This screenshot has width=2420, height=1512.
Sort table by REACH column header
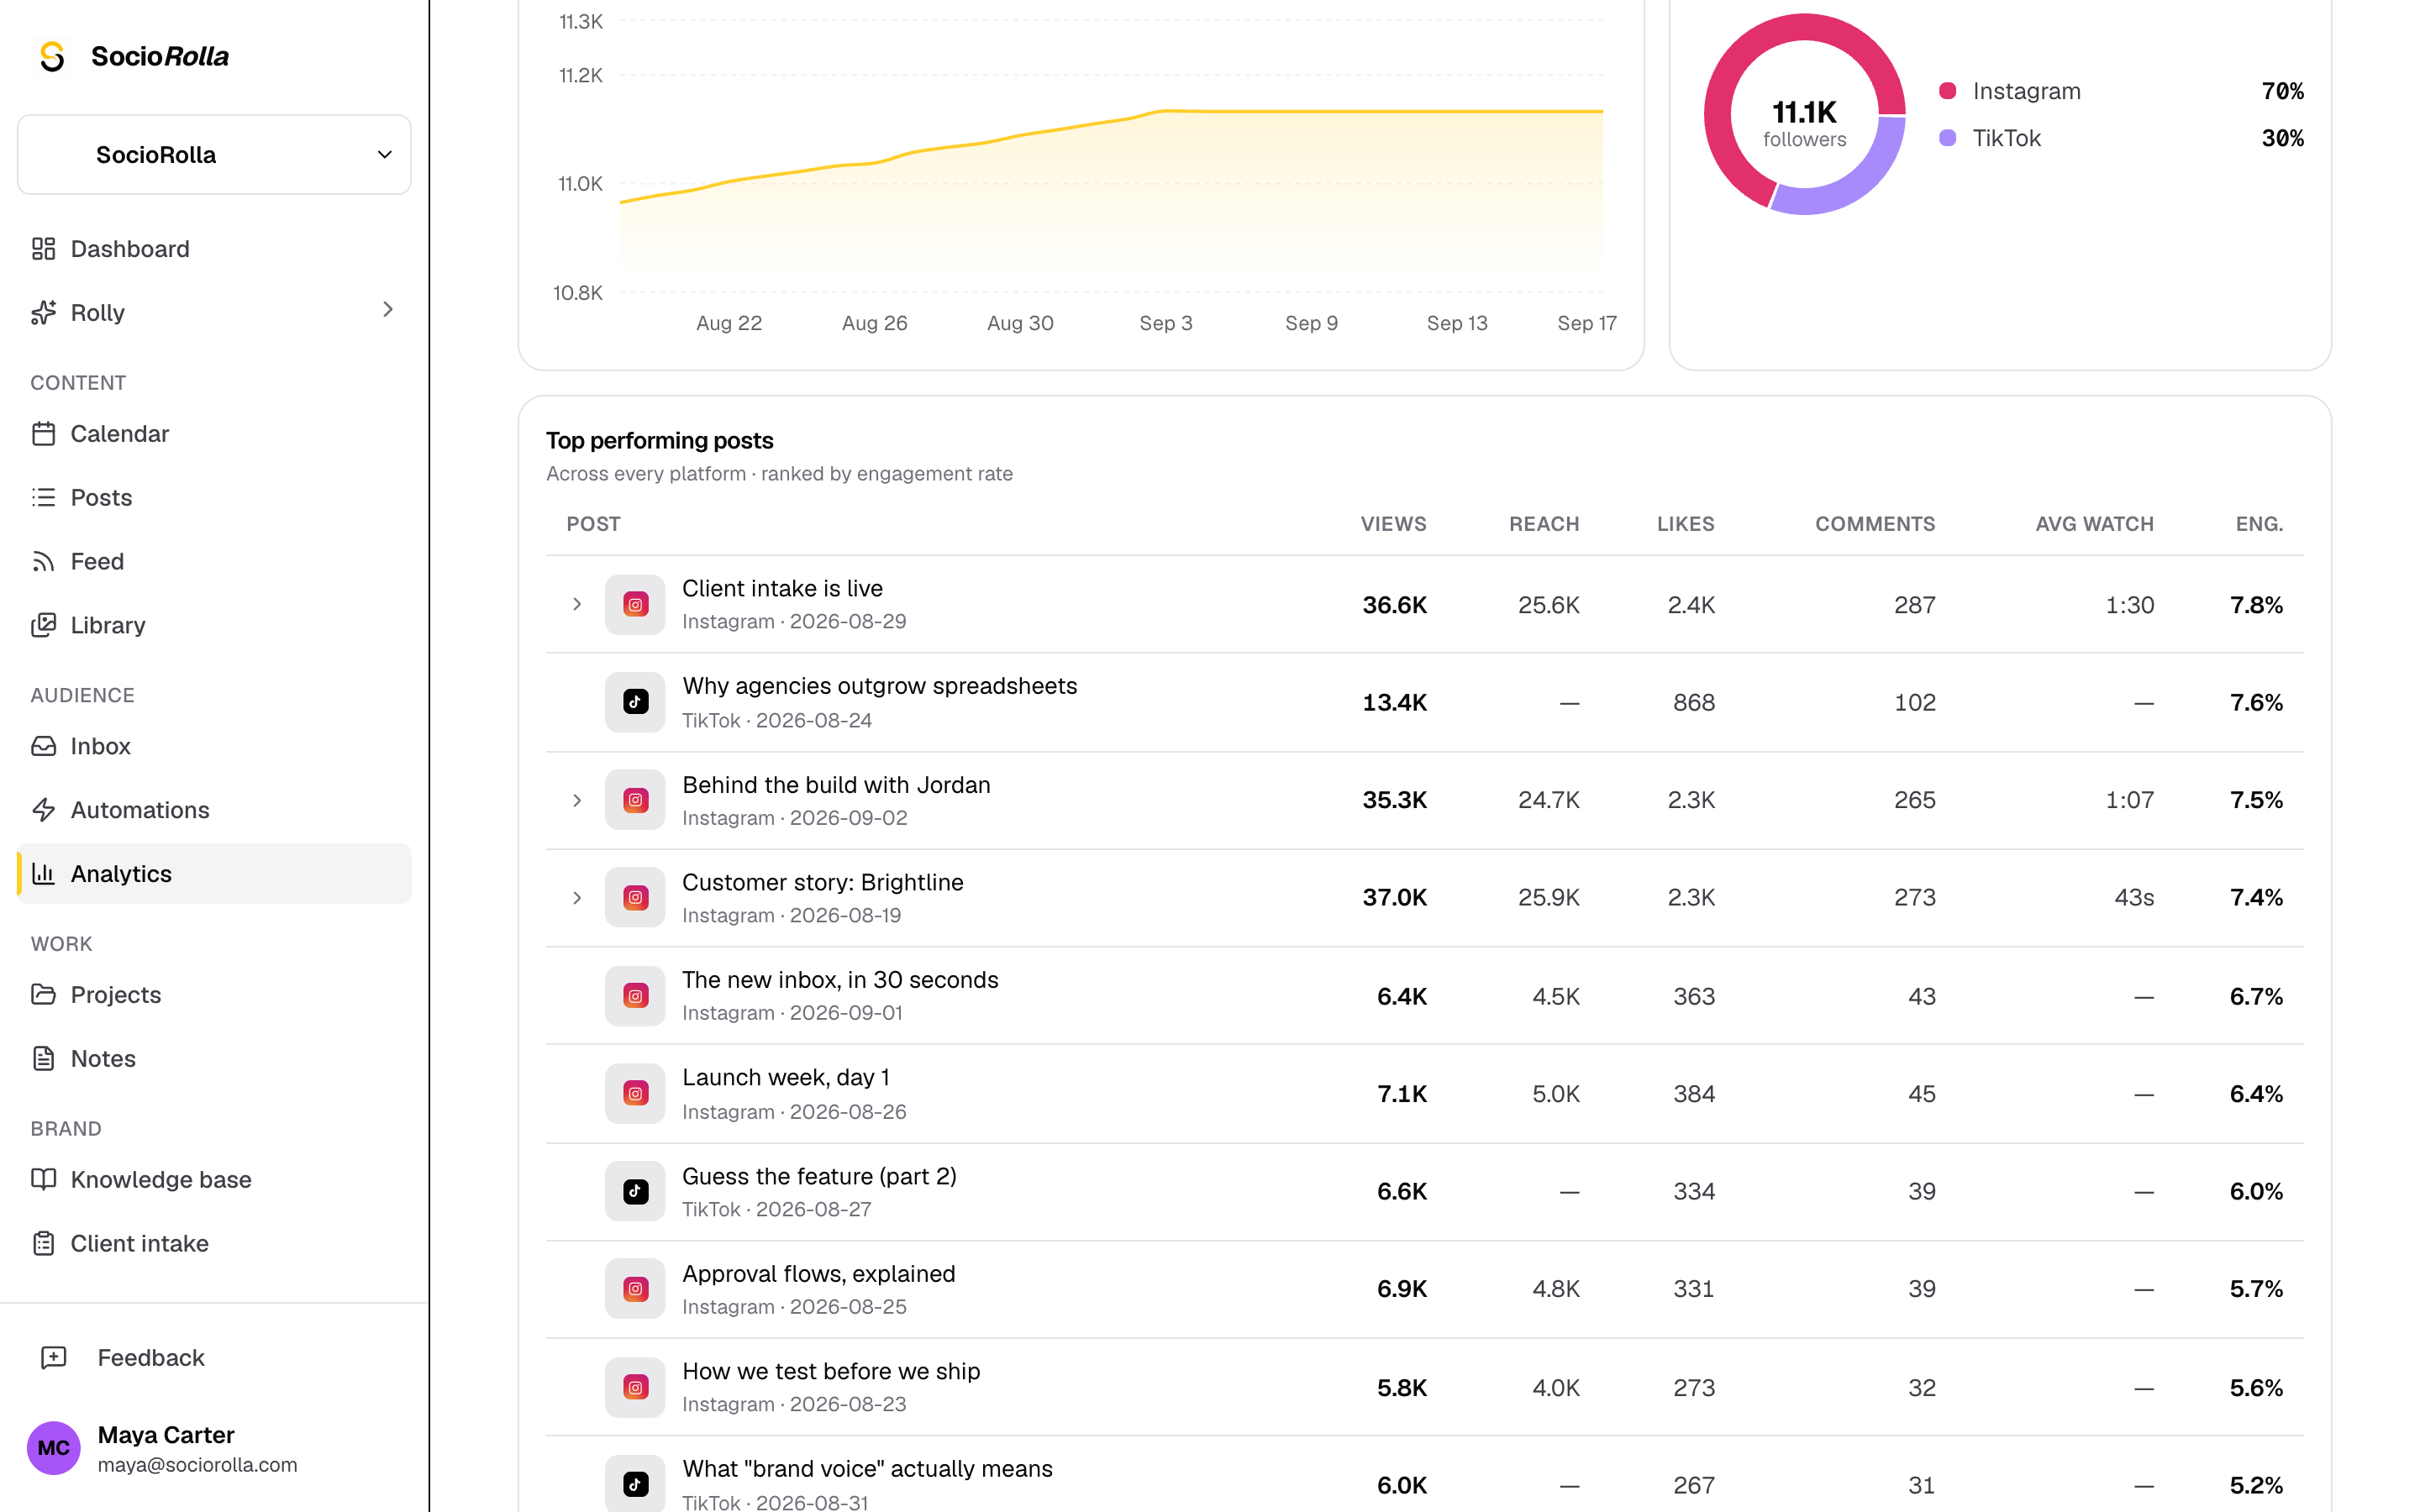point(1544,524)
